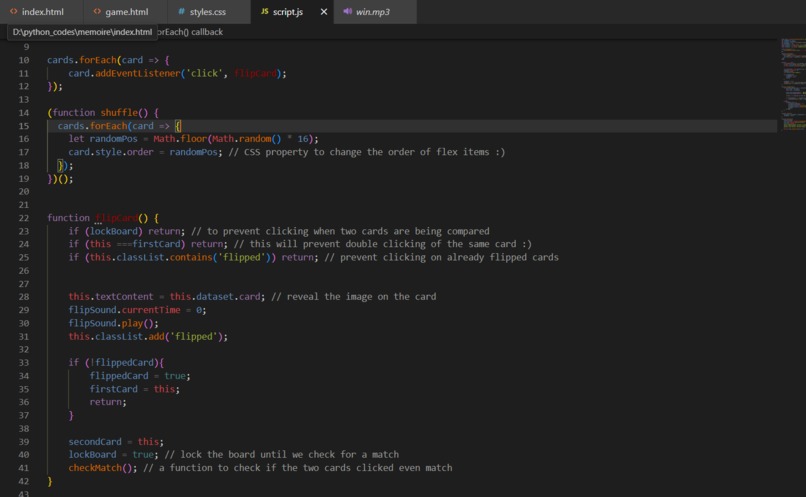Image resolution: width=806 pixels, height=497 pixels.
Task: Click 'shuffle' function name on line 14
Action: point(119,113)
